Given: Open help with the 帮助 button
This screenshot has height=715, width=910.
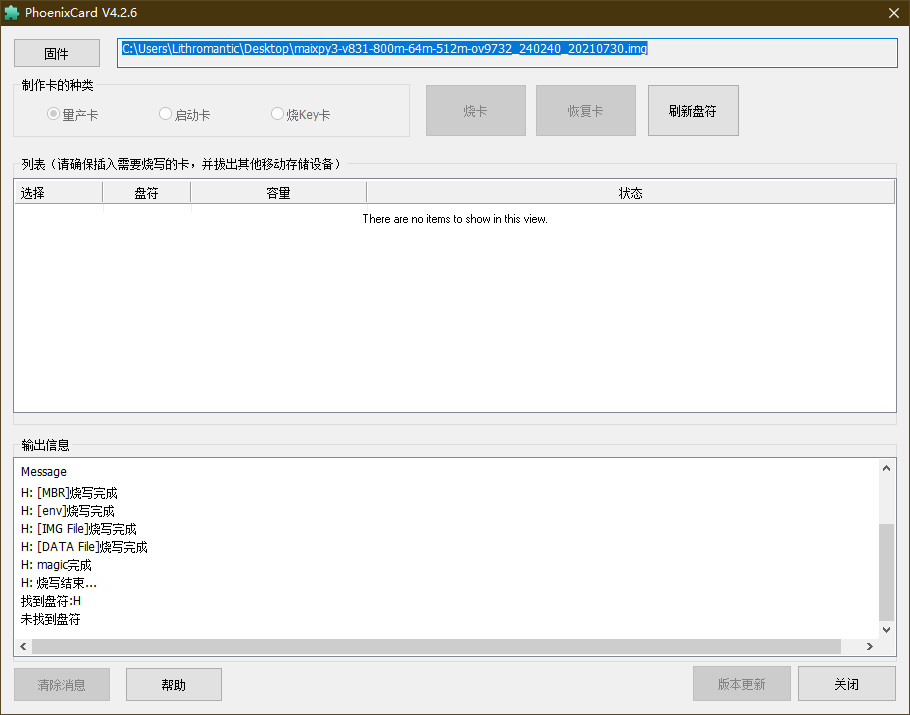Looking at the screenshot, I should pyautogui.click(x=174, y=685).
